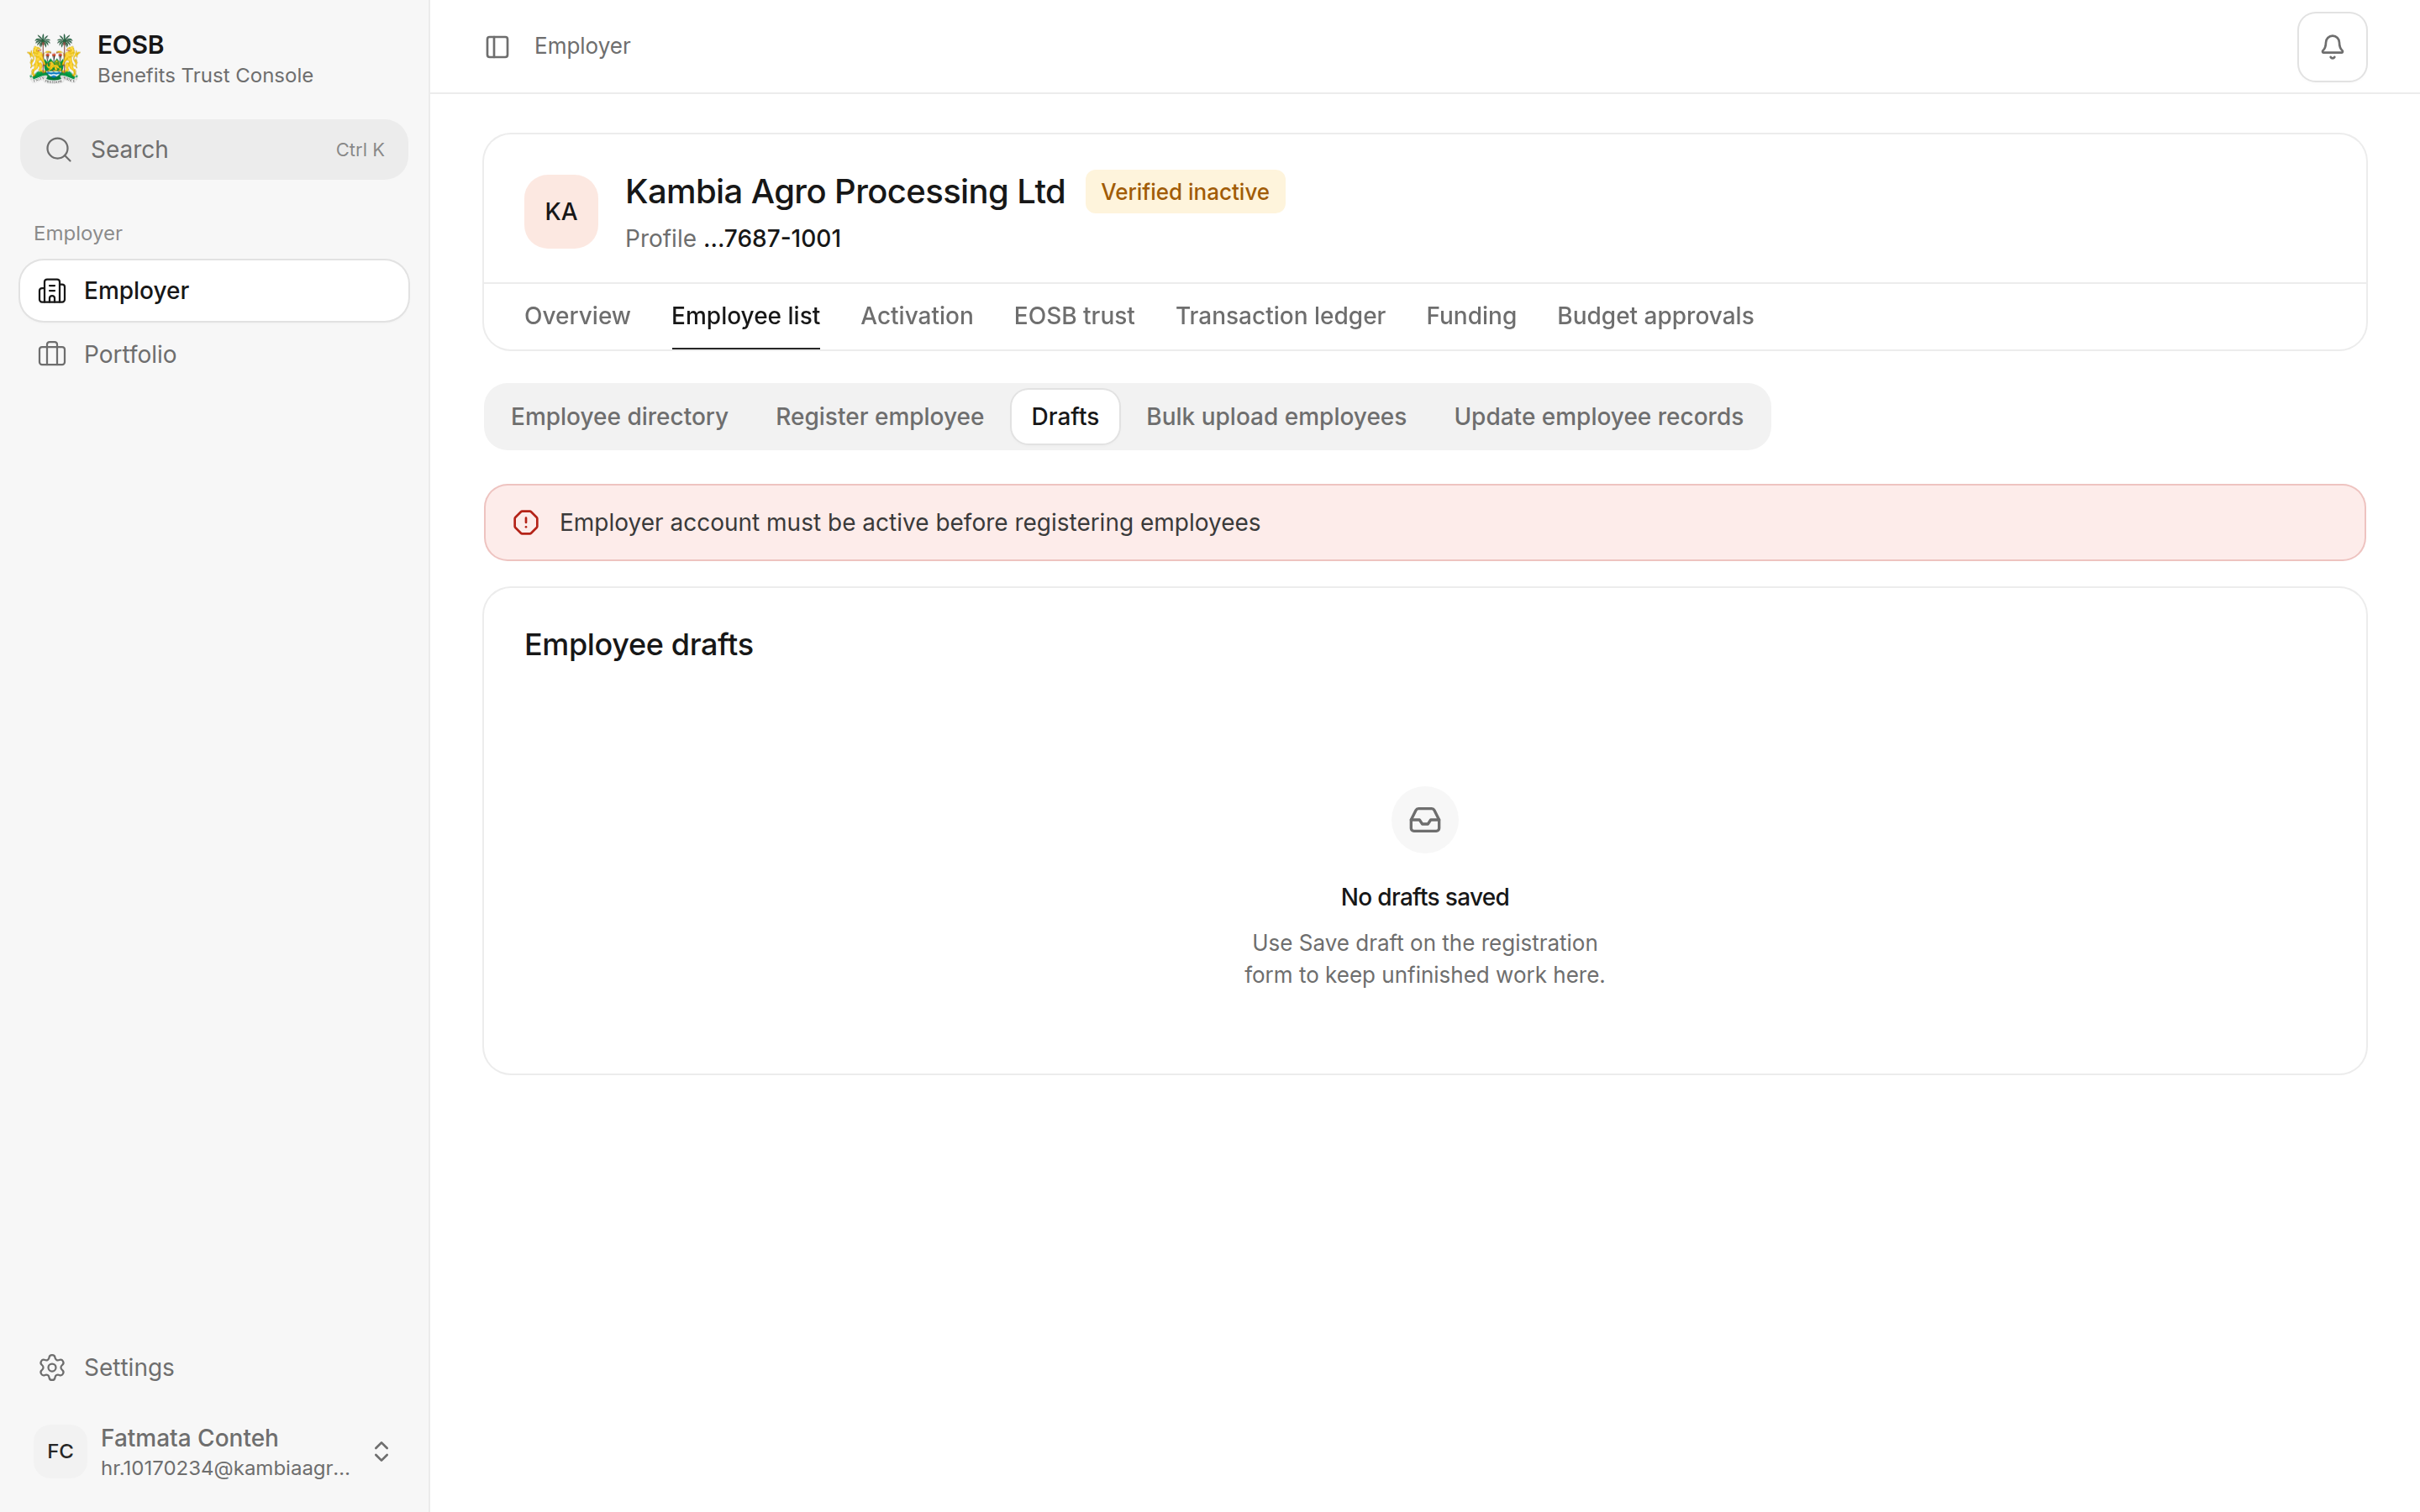Open Settings in the sidebar
Screen dimensions: 2420x1512
coord(214,1367)
